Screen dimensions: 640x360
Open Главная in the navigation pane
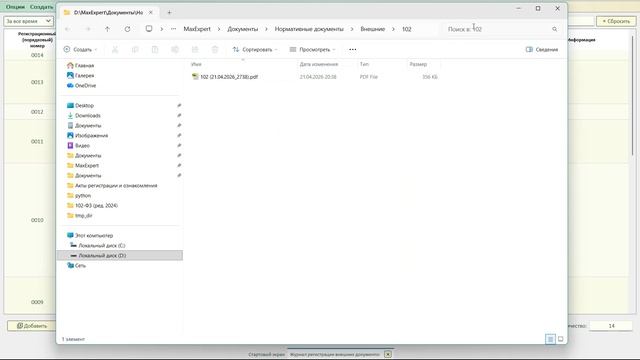(x=84, y=65)
